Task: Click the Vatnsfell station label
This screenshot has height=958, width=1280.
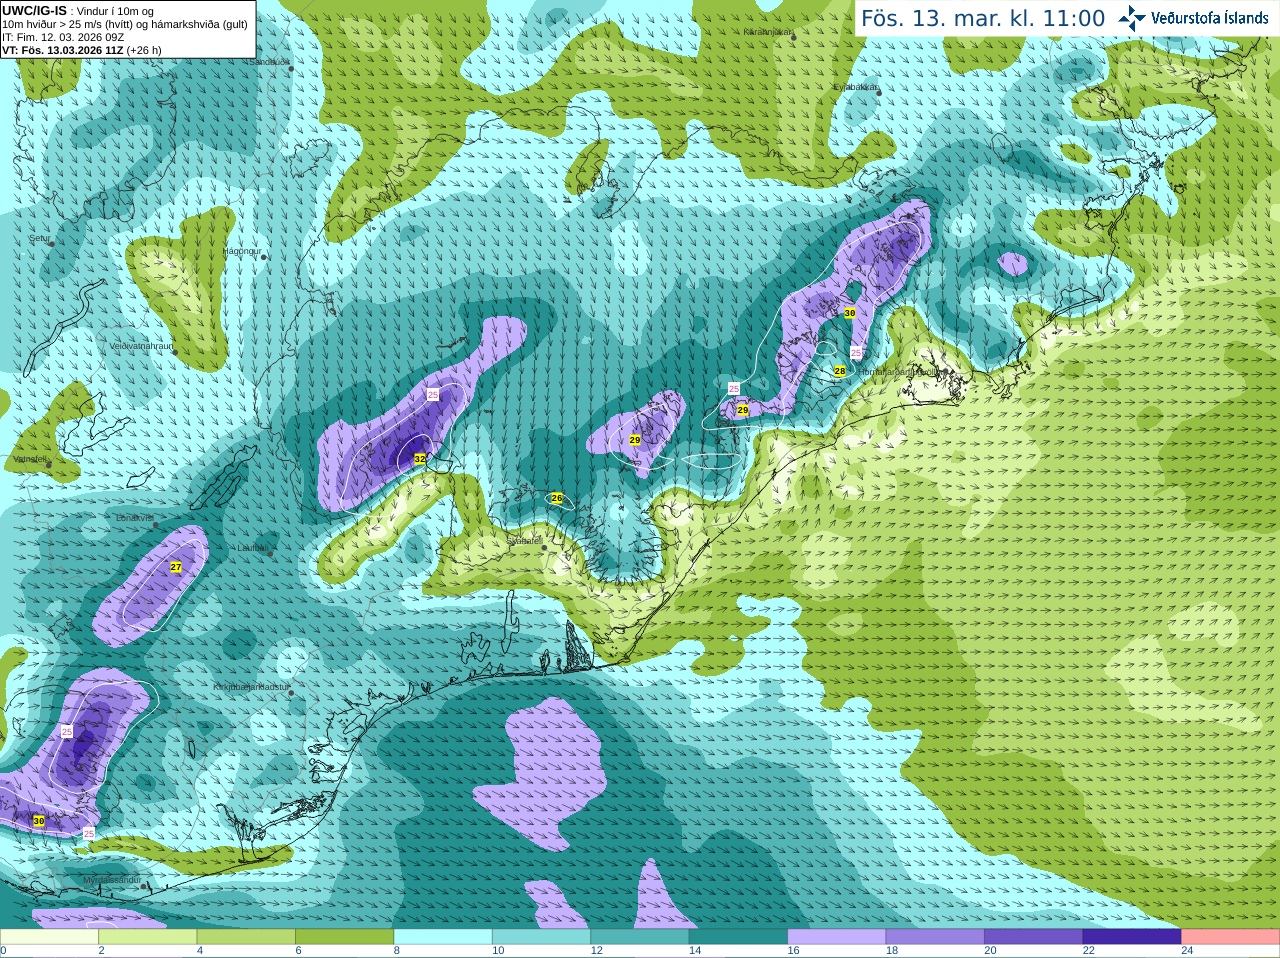Action: [30, 459]
